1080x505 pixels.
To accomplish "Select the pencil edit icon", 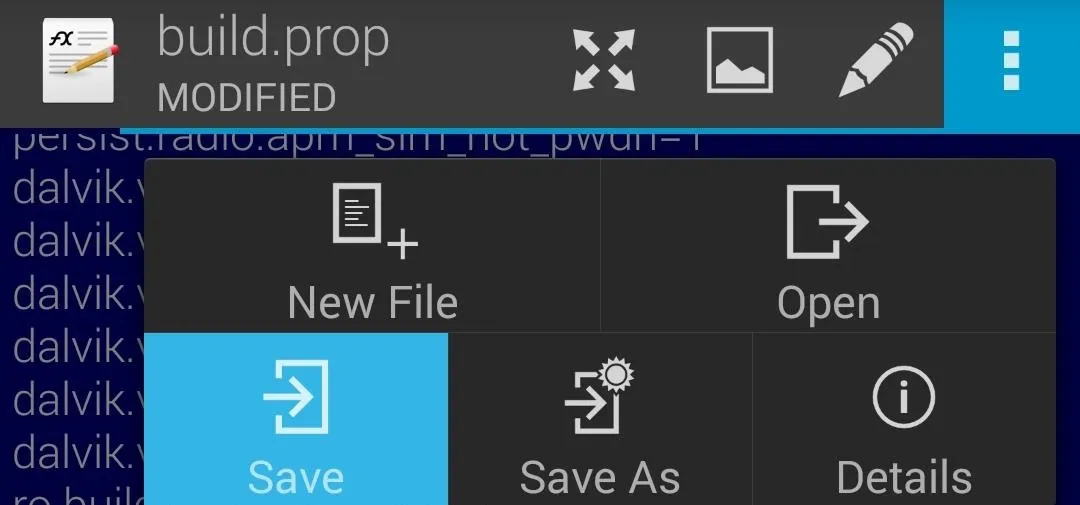I will 876,59.
